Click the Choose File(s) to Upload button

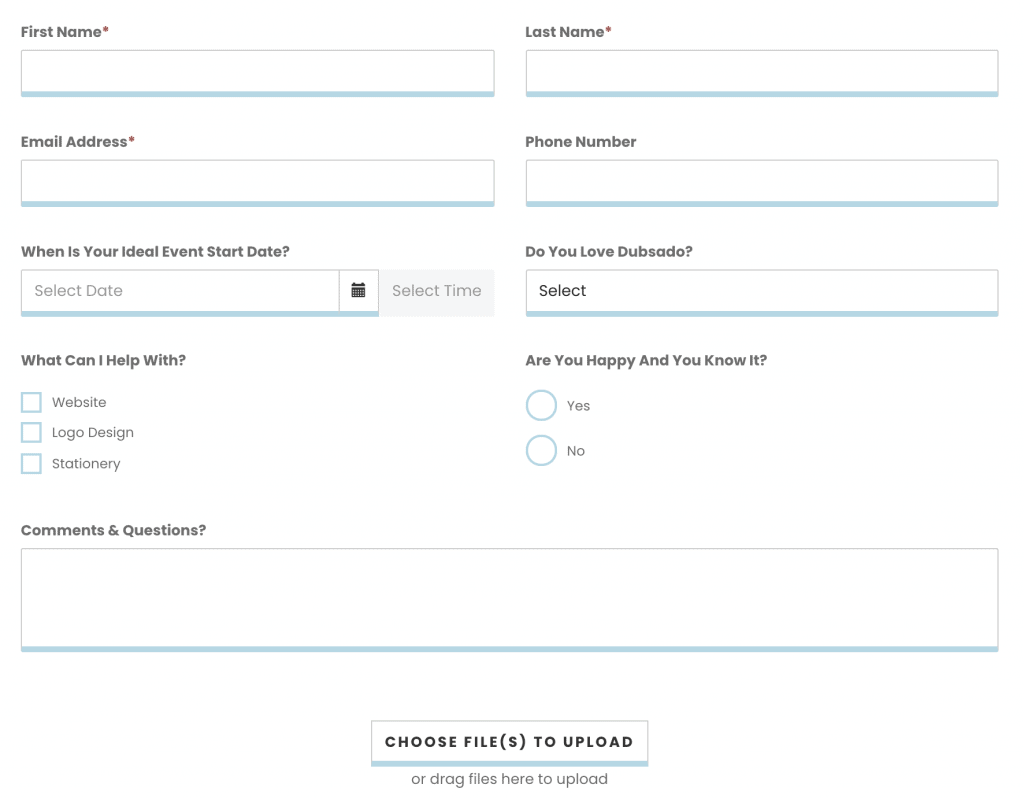[509, 743]
